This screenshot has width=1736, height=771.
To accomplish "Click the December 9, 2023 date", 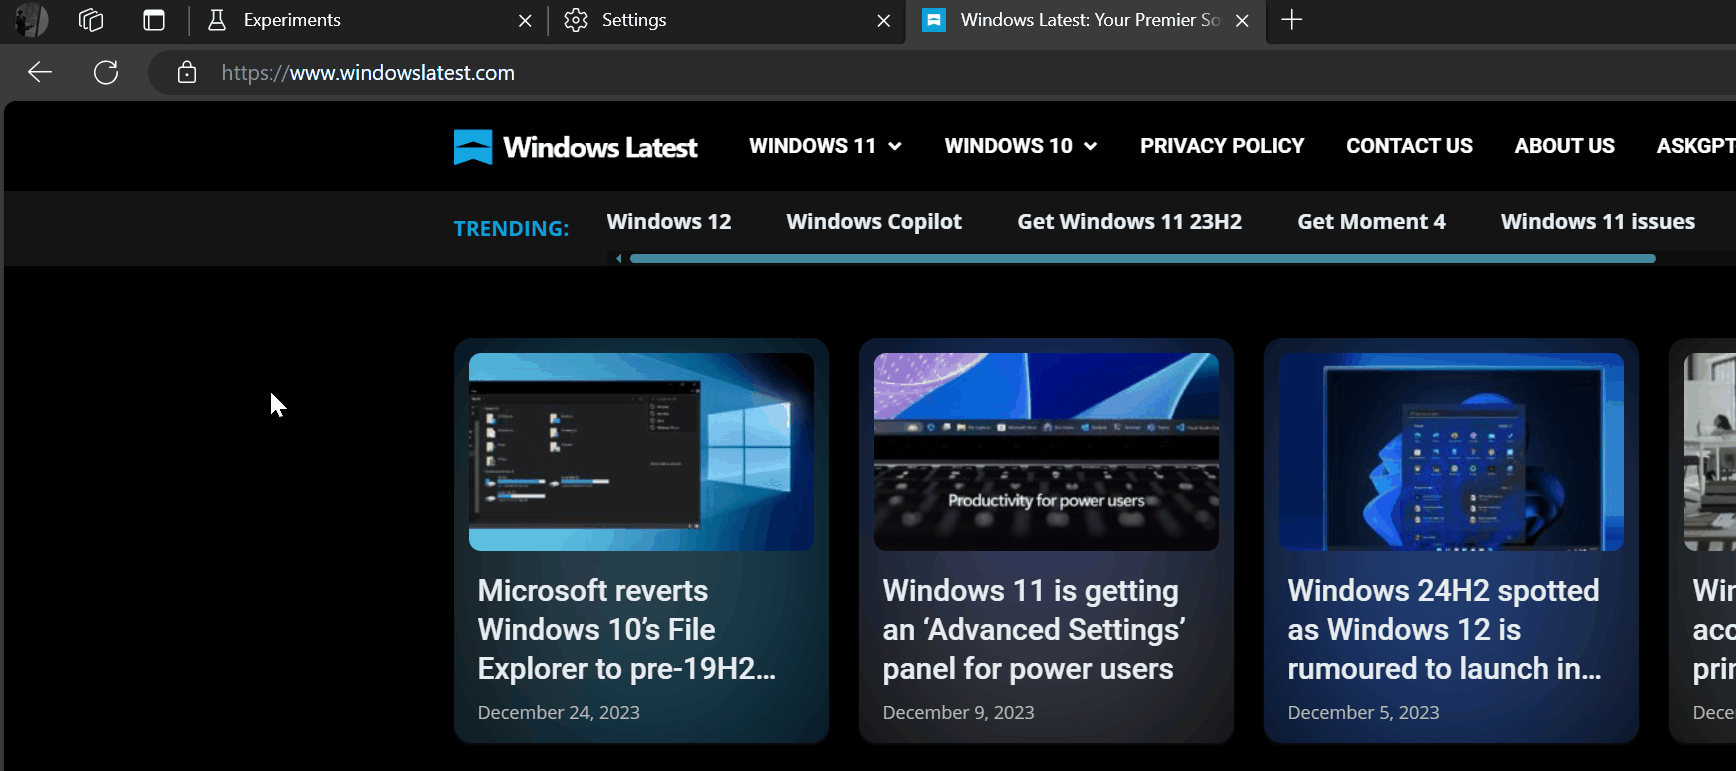I will (x=958, y=712).
